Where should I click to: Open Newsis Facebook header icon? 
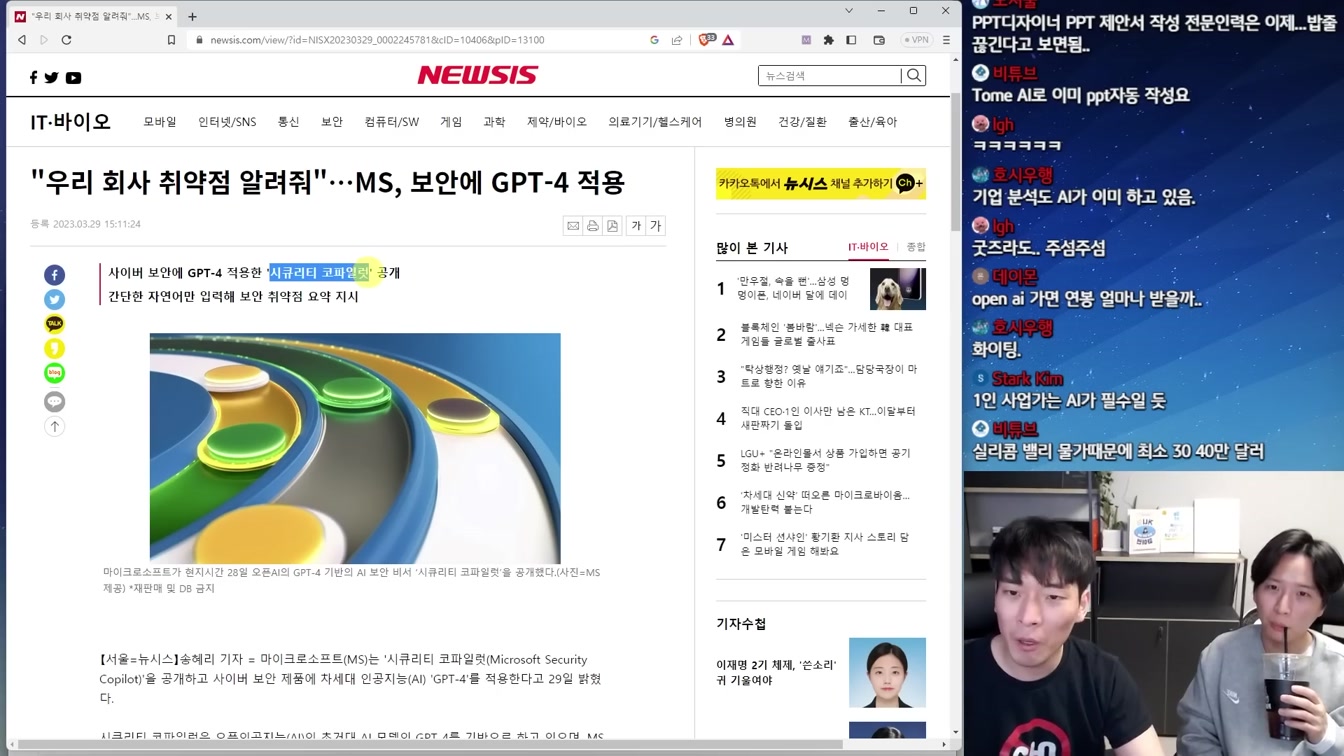pyautogui.click(x=33, y=77)
